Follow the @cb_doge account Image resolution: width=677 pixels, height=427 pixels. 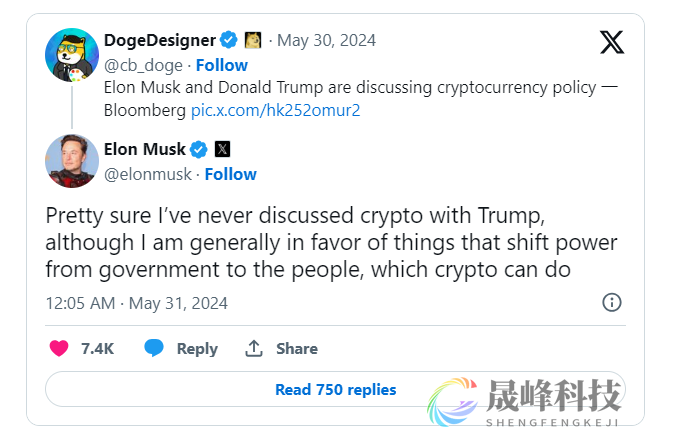coord(221,65)
